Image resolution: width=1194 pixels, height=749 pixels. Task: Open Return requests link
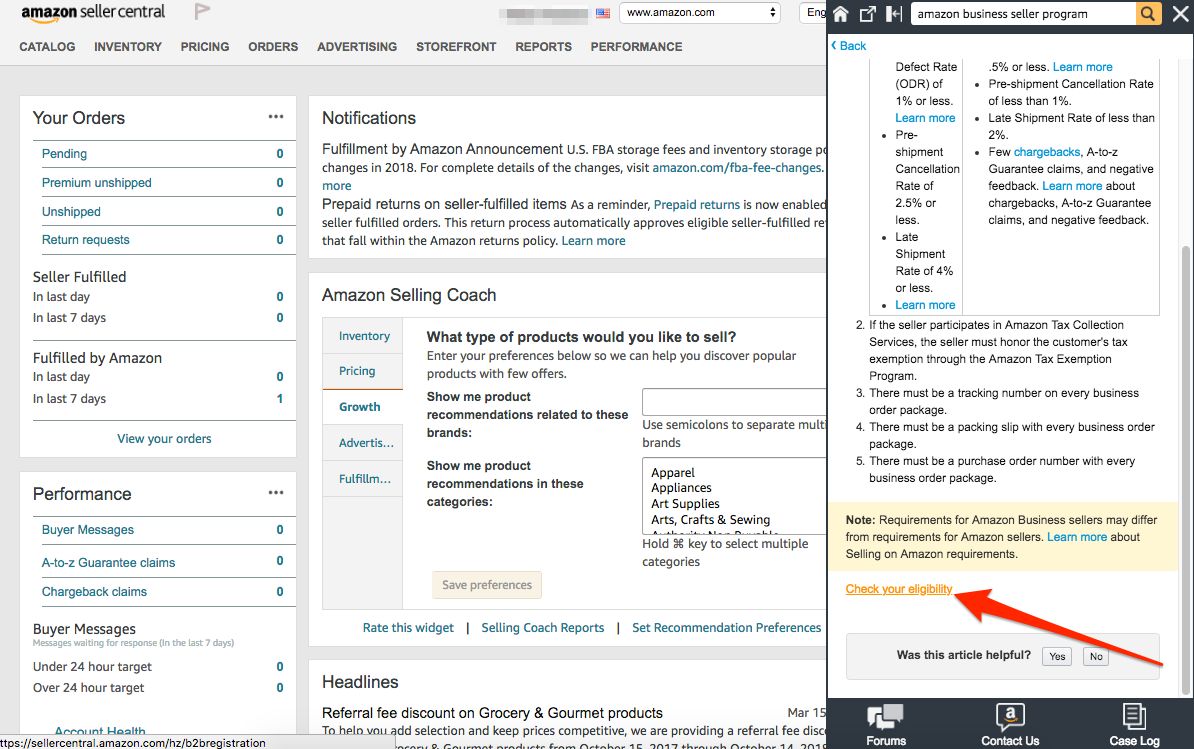[x=85, y=240]
